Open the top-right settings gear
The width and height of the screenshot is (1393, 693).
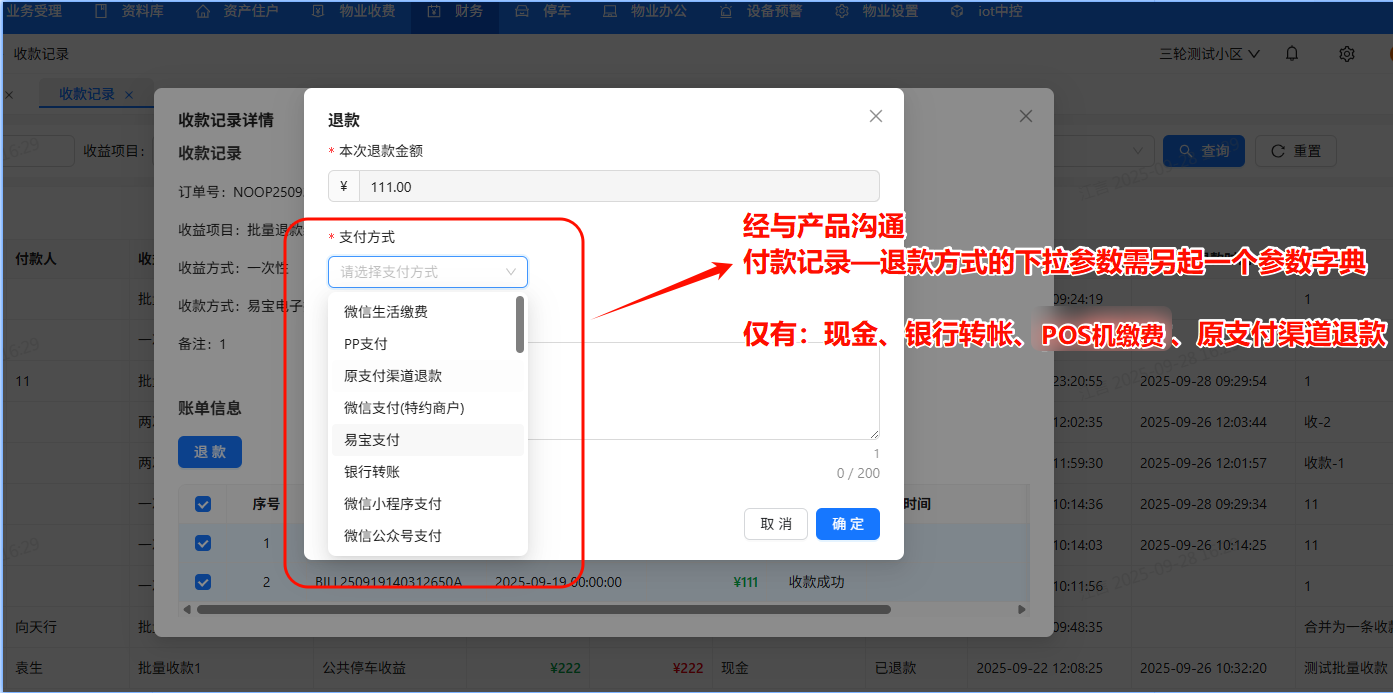click(1347, 53)
